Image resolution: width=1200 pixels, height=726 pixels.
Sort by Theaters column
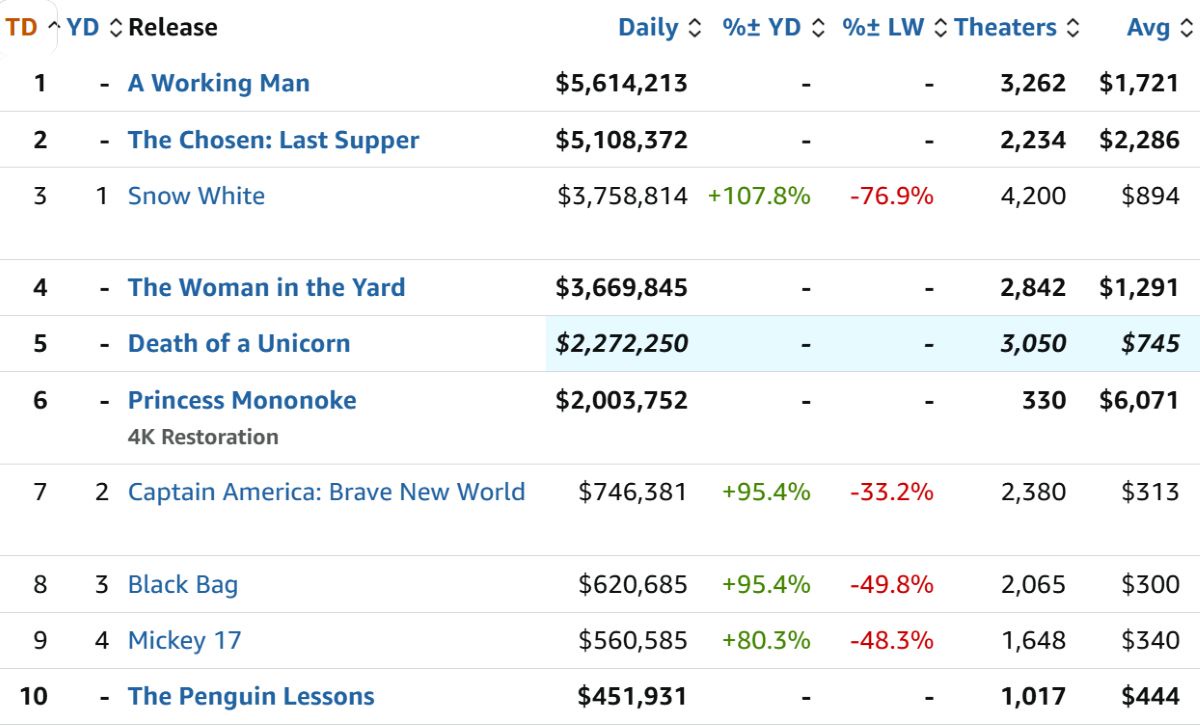tap(1005, 28)
